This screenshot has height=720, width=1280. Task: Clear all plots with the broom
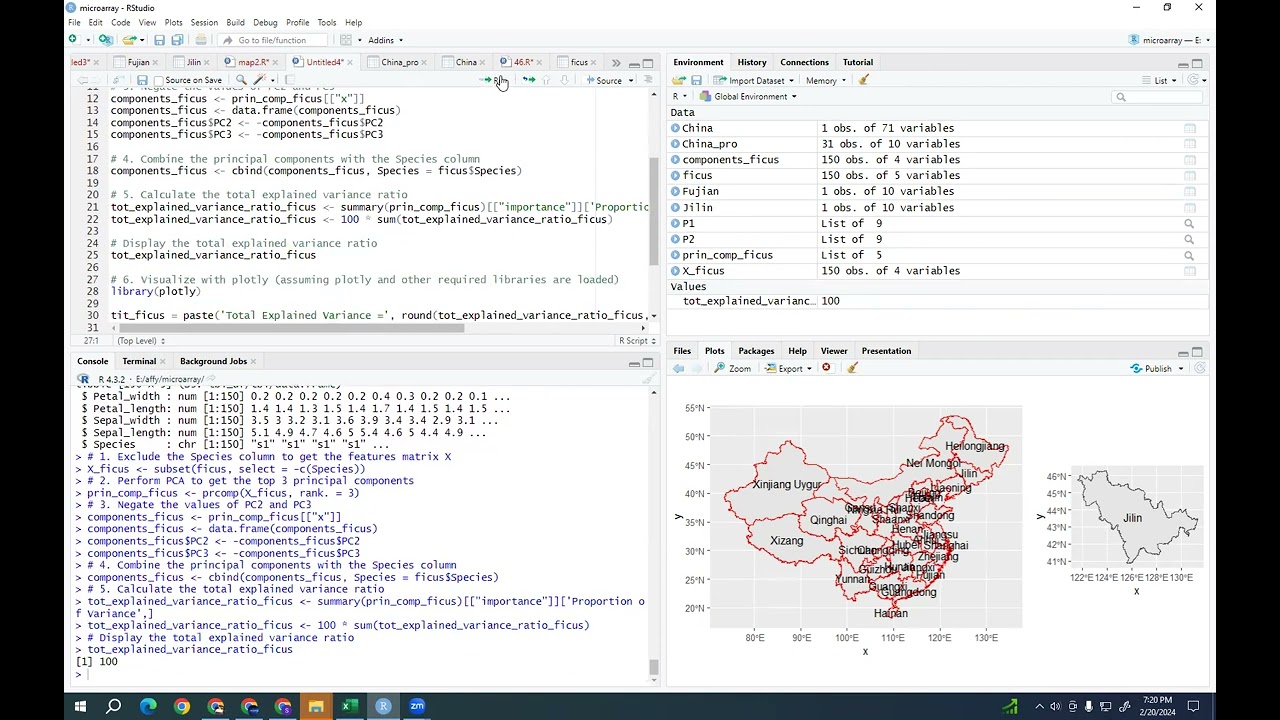pyautogui.click(x=852, y=368)
